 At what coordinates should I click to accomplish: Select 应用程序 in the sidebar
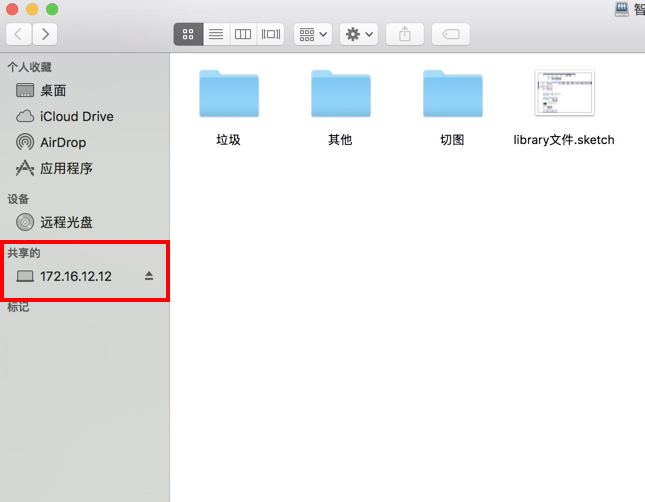click(66, 168)
